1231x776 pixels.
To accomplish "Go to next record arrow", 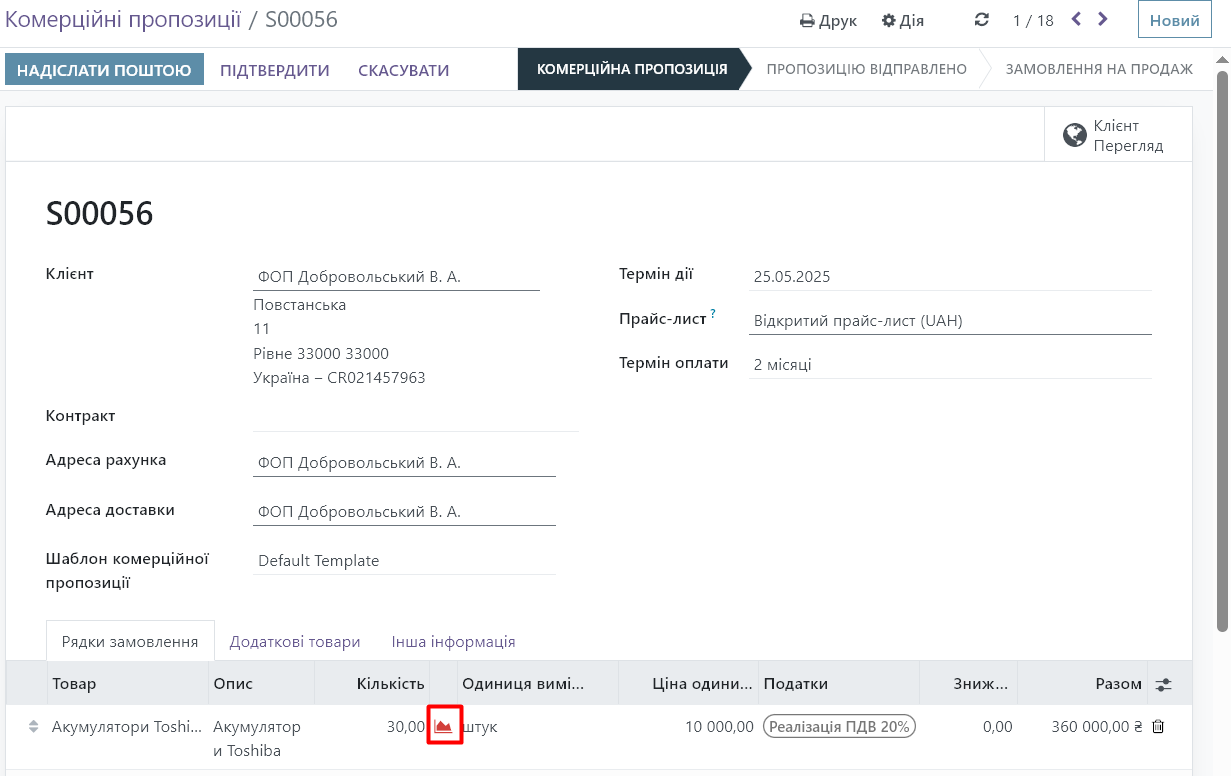I will (x=1103, y=19).
